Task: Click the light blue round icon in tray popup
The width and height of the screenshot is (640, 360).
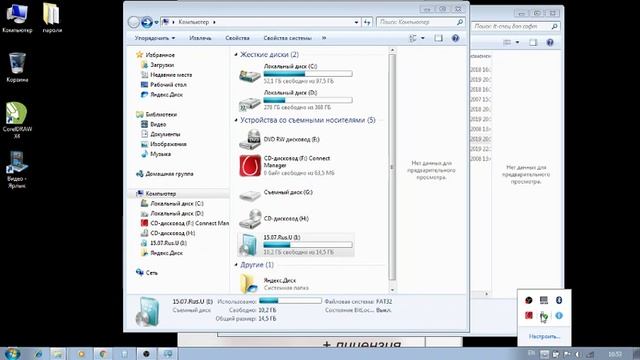Action: (x=559, y=316)
